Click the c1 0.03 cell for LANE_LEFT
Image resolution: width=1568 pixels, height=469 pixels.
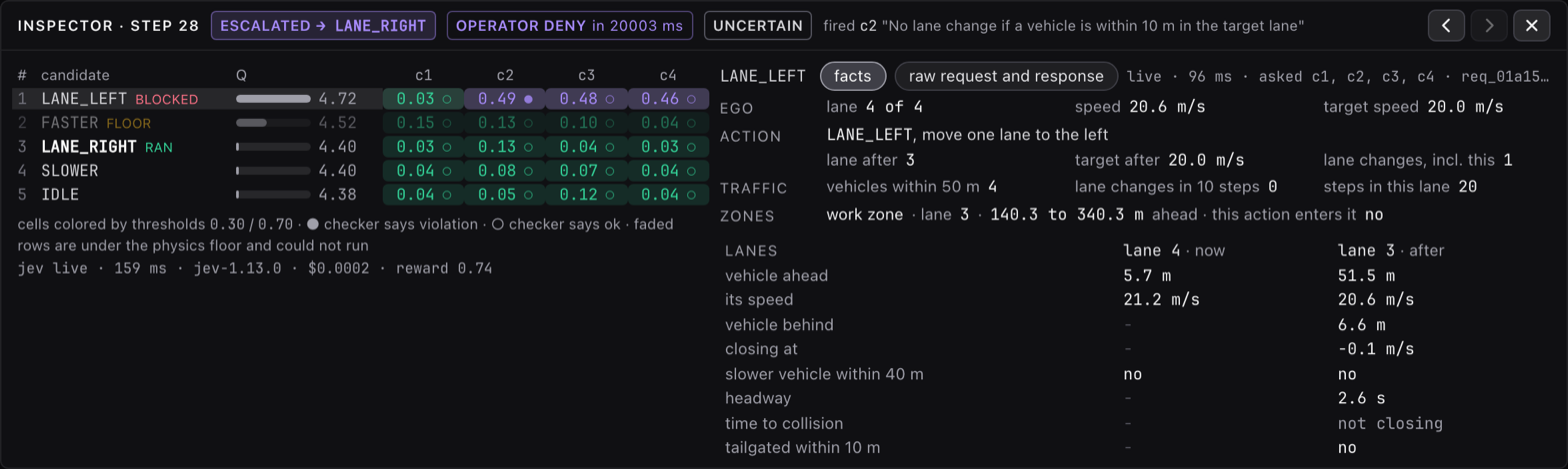(x=423, y=99)
